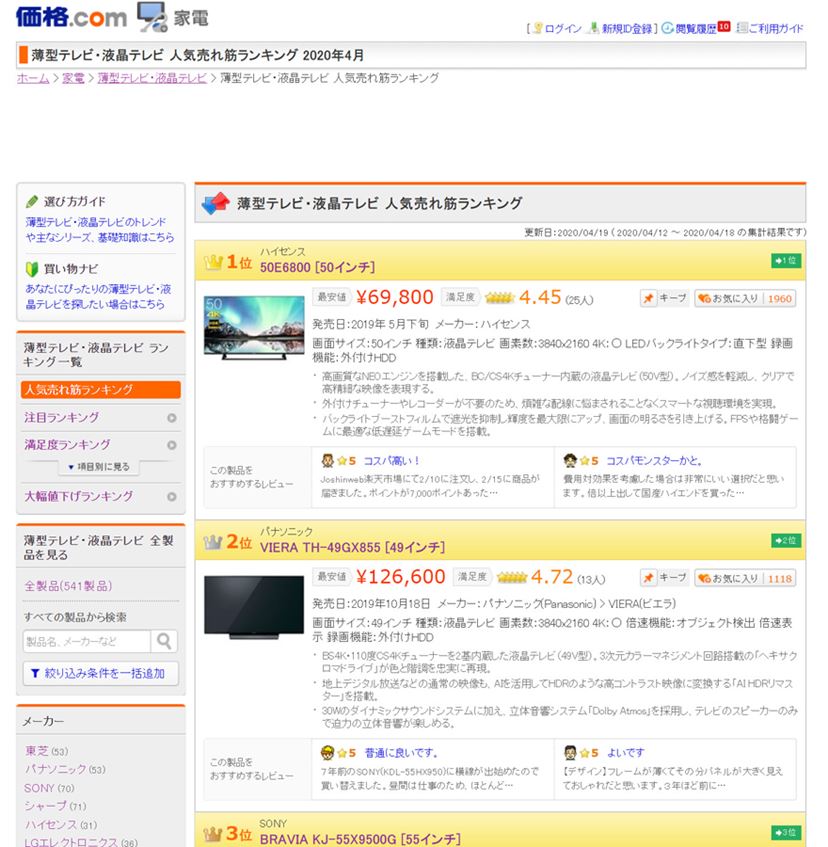828x847 pixels.
Task: Click gold crown icon for 1位
Action: [x=213, y=263]
